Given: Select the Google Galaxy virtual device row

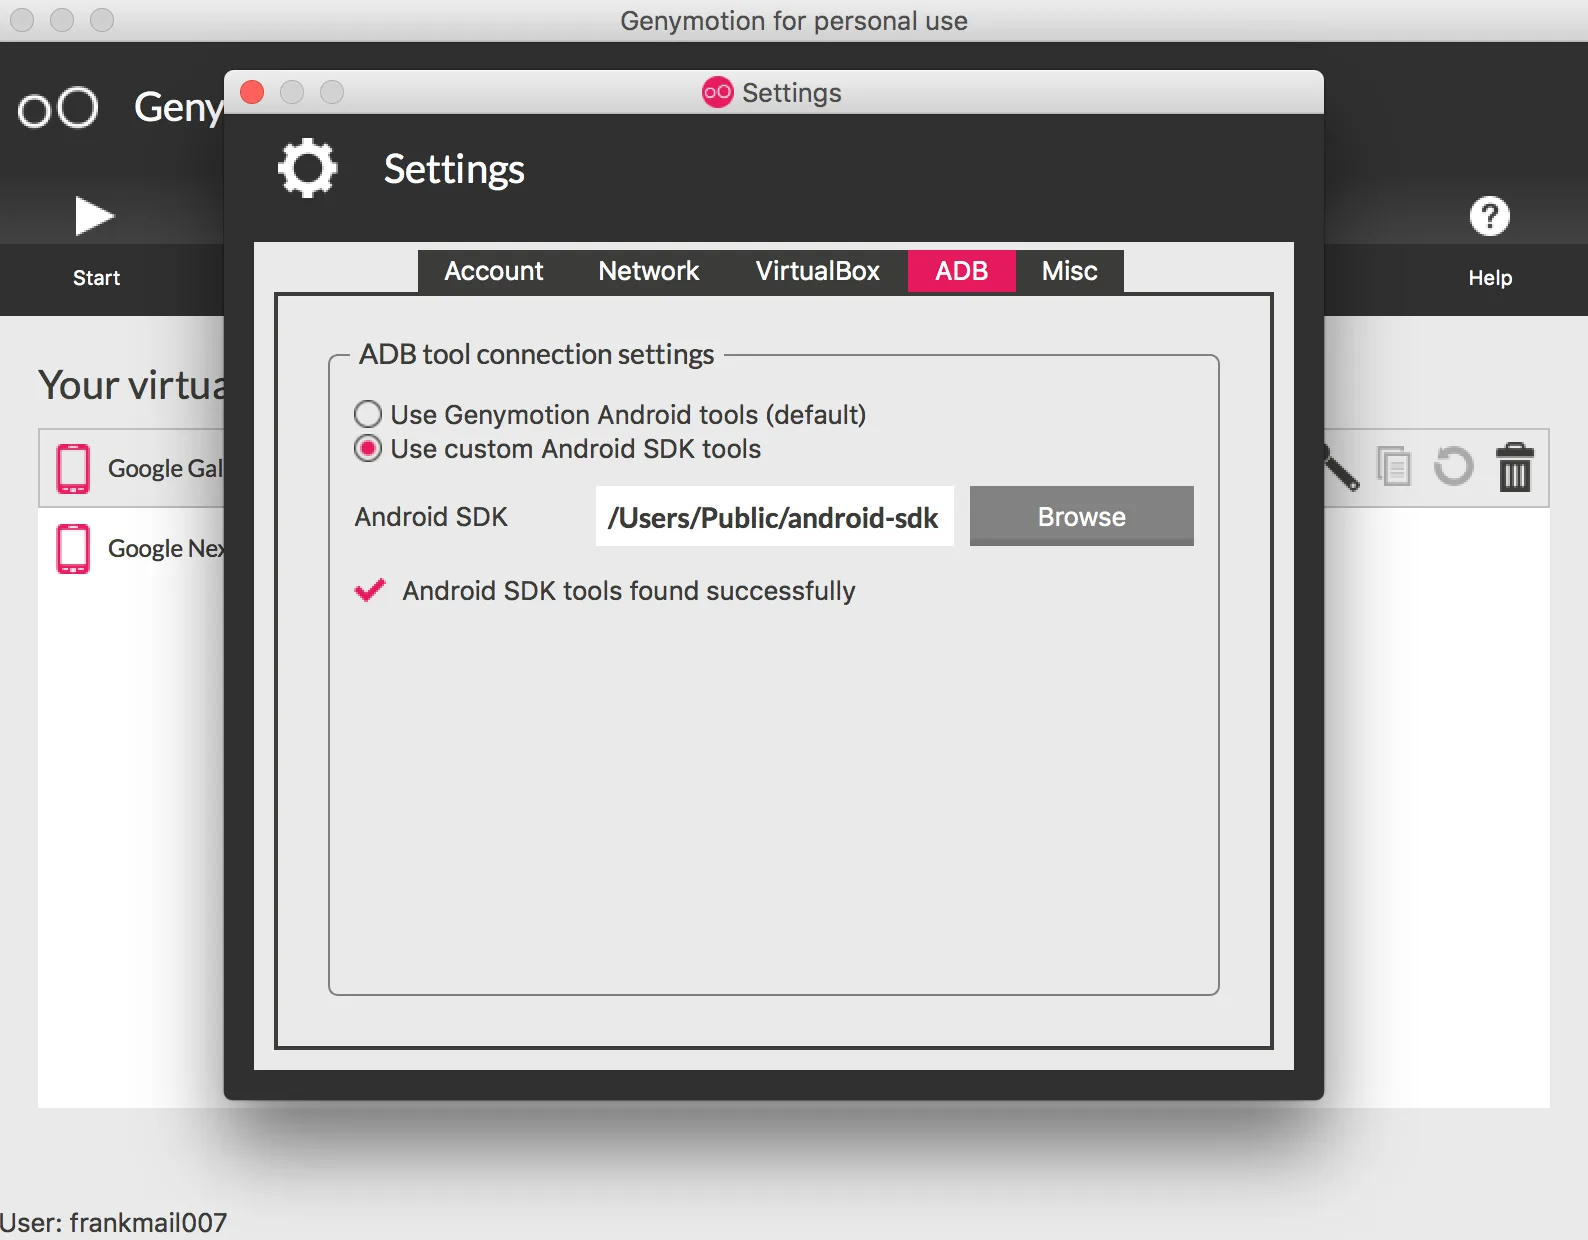Looking at the screenshot, I should coord(131,468).
